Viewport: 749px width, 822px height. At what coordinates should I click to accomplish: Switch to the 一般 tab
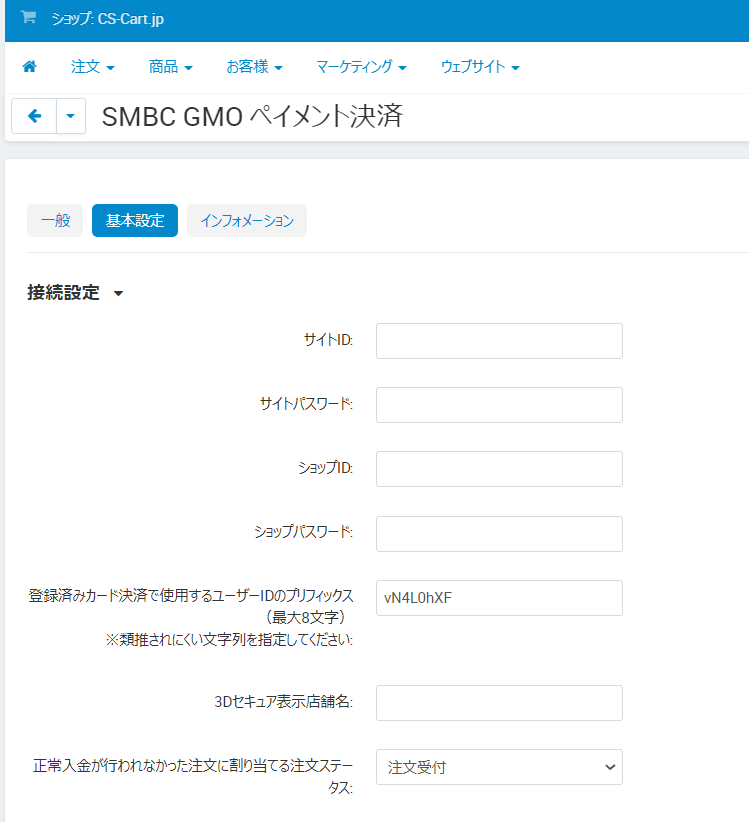[x=55, y=220]
